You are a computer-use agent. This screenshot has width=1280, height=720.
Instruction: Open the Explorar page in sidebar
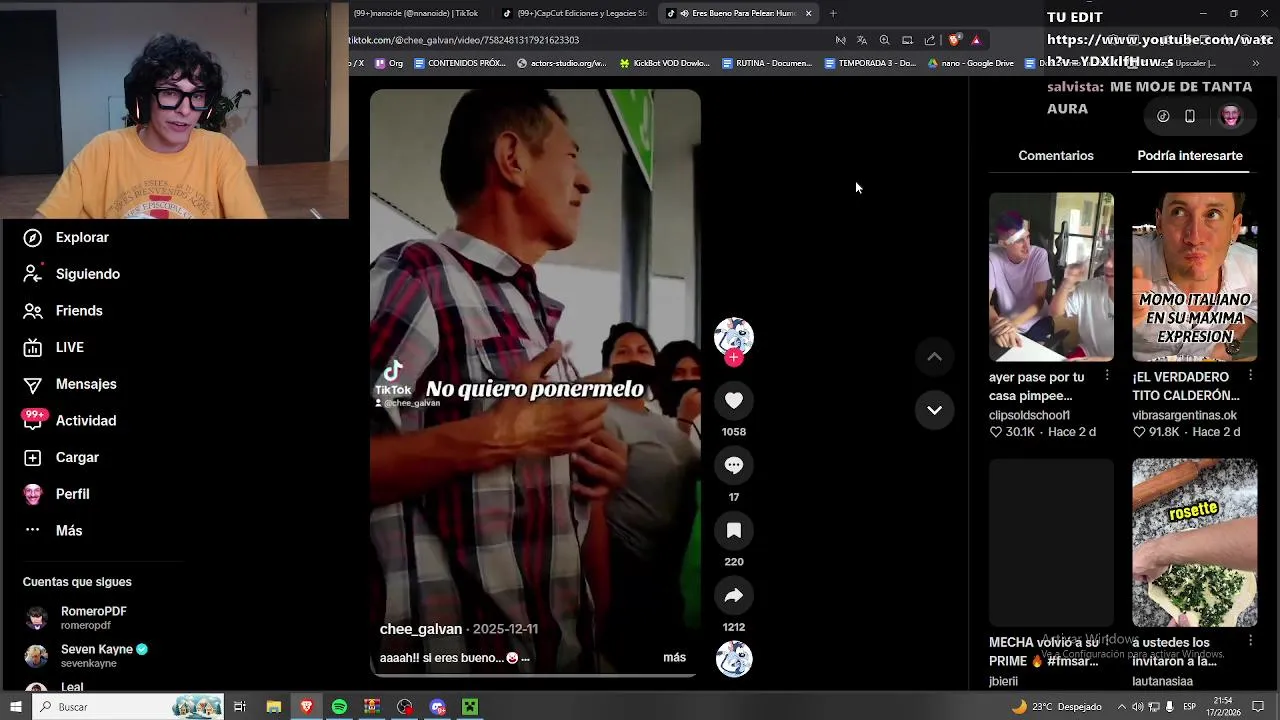tap(66, 237)
